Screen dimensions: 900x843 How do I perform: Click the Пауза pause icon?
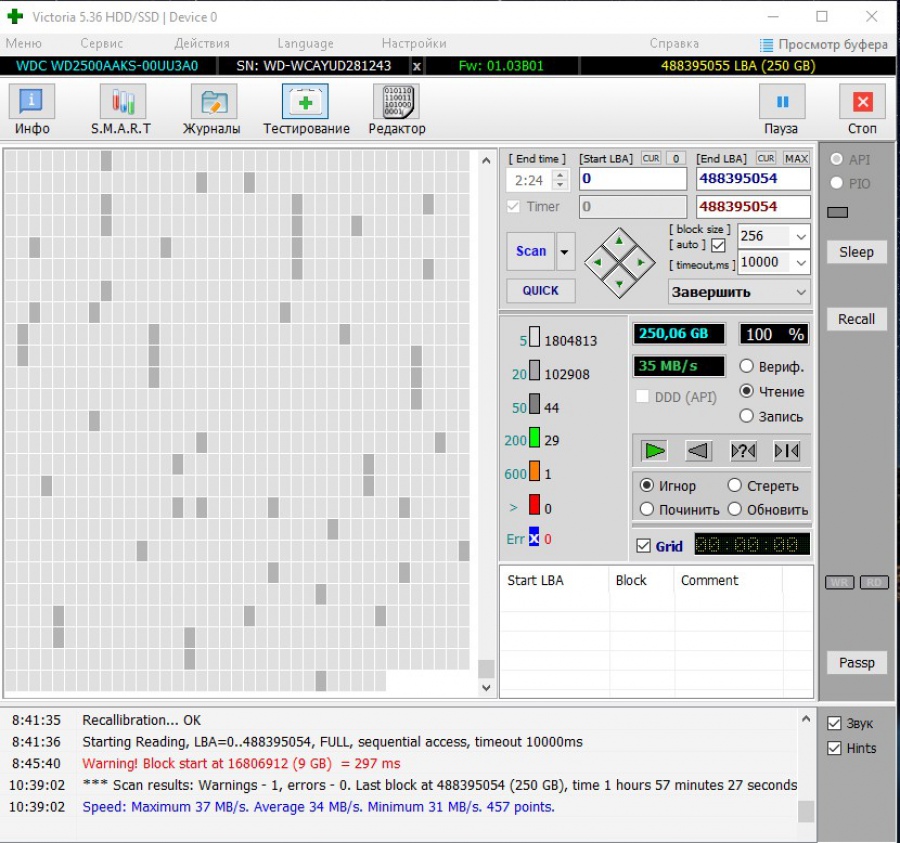pyautogui.click(x=781, y=102)
